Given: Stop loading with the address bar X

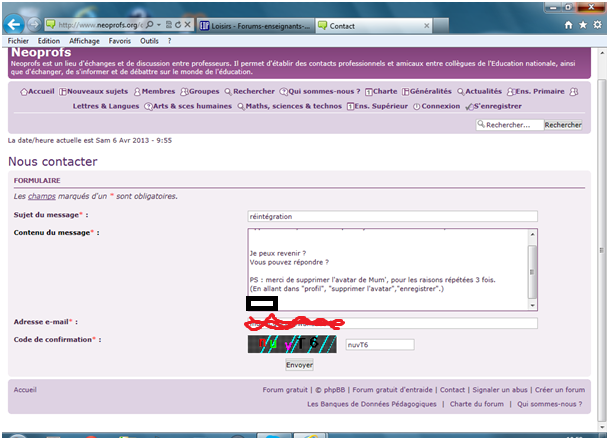Looking at the screenshot, I should pos(187,24).
